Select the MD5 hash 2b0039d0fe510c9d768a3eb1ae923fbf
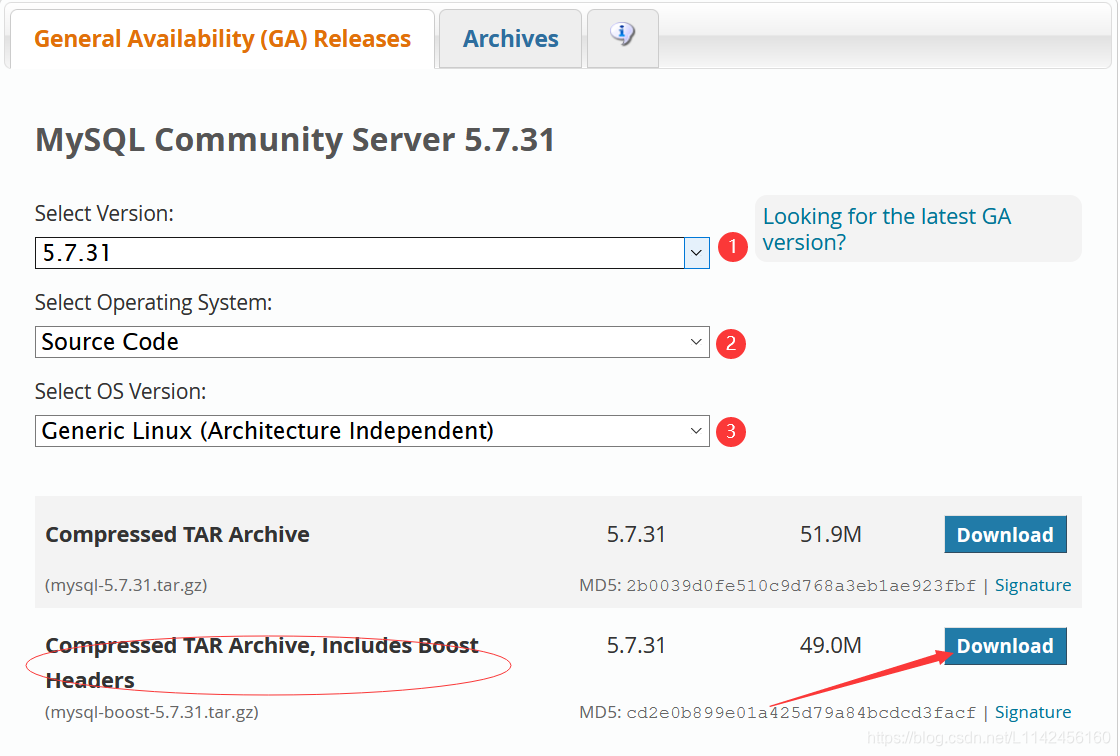The height and width of the screenshot is (756, 1120). (801, 586)
